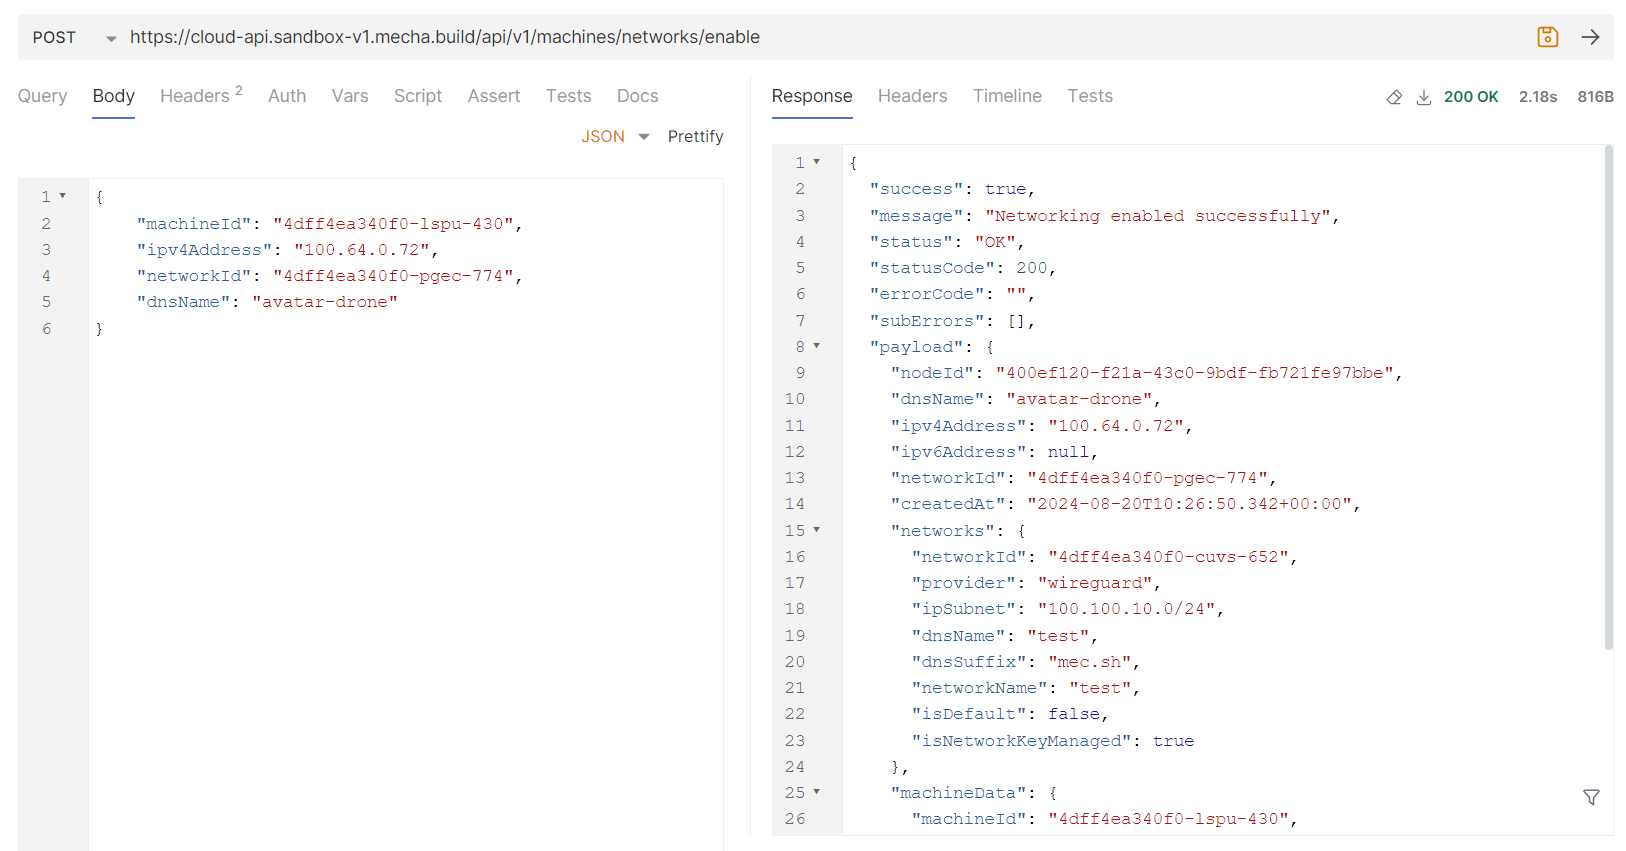Screen dimensions: 1626x851
Task: Prettify the JSON body
Action: point(695,136)
